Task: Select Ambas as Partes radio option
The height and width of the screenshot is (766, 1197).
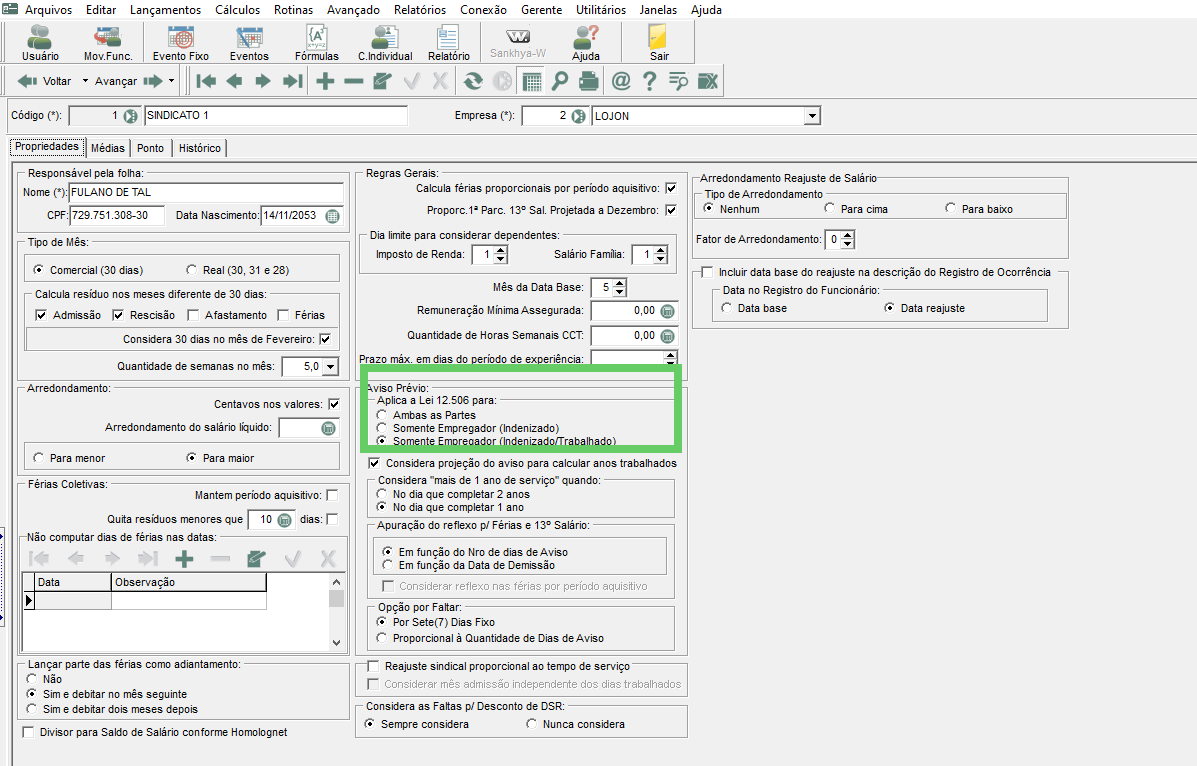Action: pyautogui.click(x=381, y=415)
